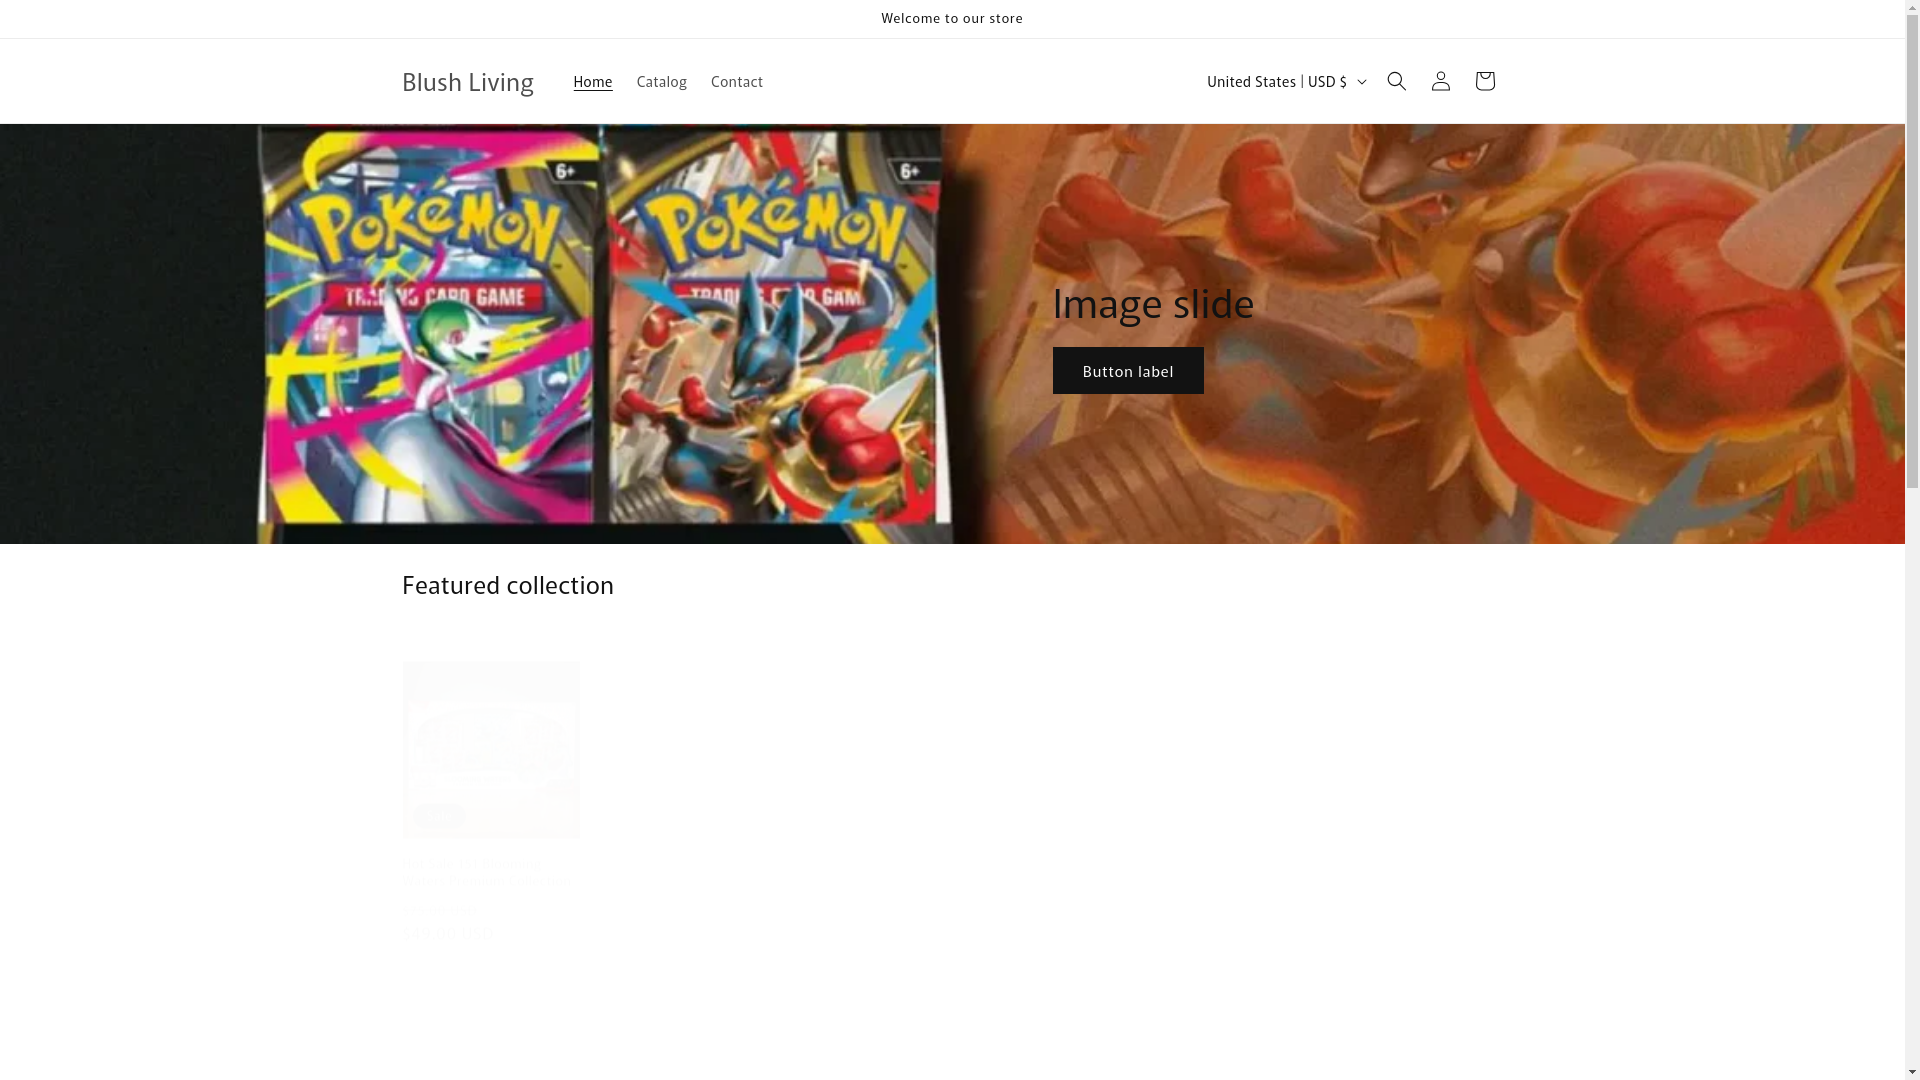The height and width of the screenshot is (1080, 1920).
Task: Open the featured product thumbnail image
Action: click(x=491, y=749)
